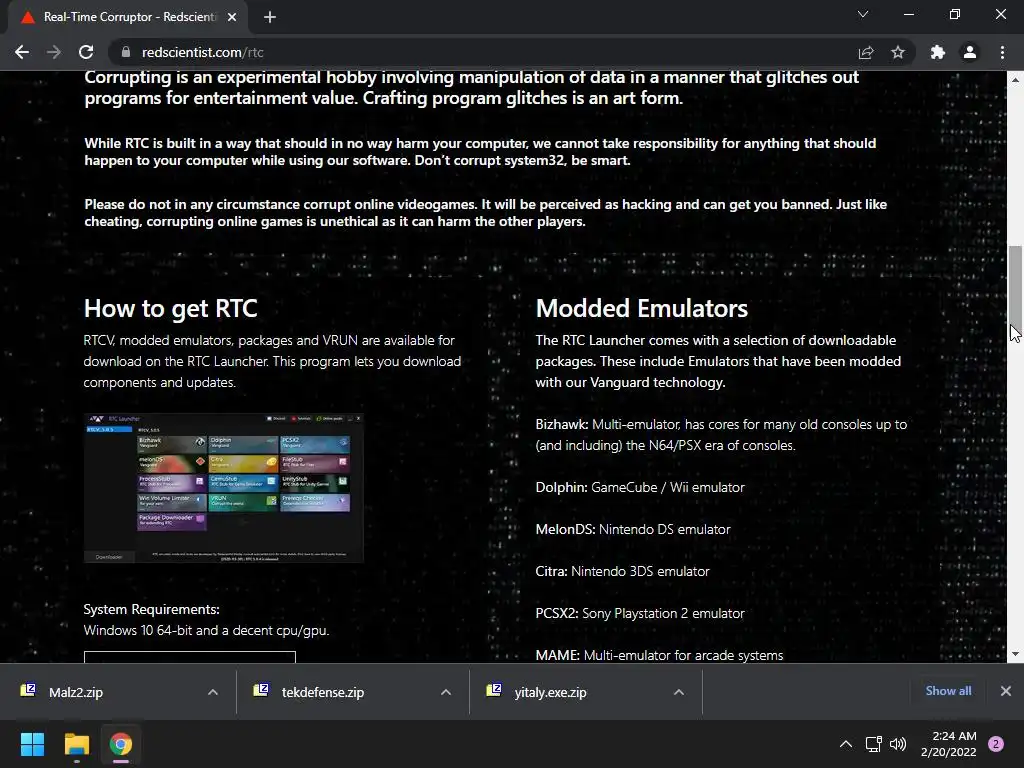Open a new browser tab

pyautogui.click(x=270, y=17)
